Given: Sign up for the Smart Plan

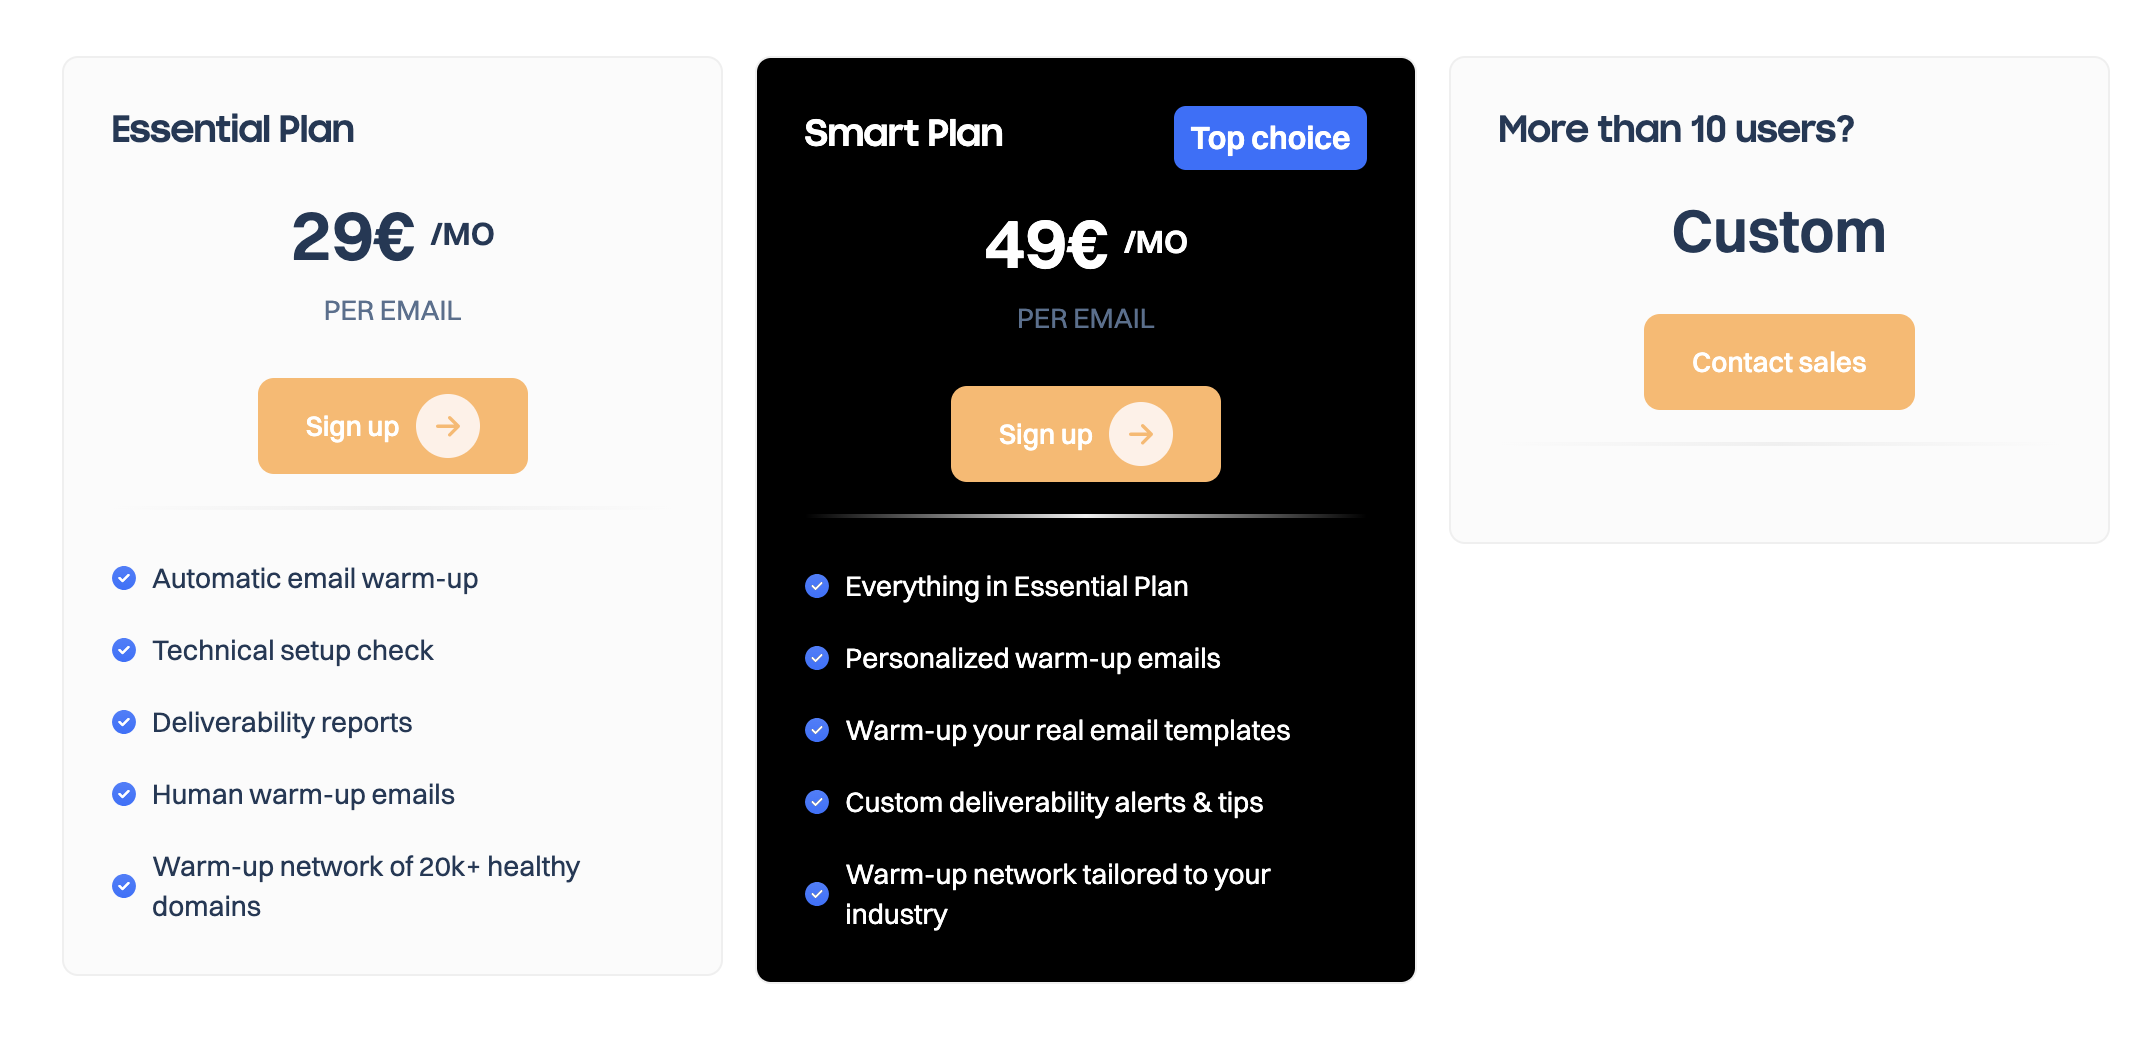Looking at the screenshot, I should click(x=1046, y=434).
